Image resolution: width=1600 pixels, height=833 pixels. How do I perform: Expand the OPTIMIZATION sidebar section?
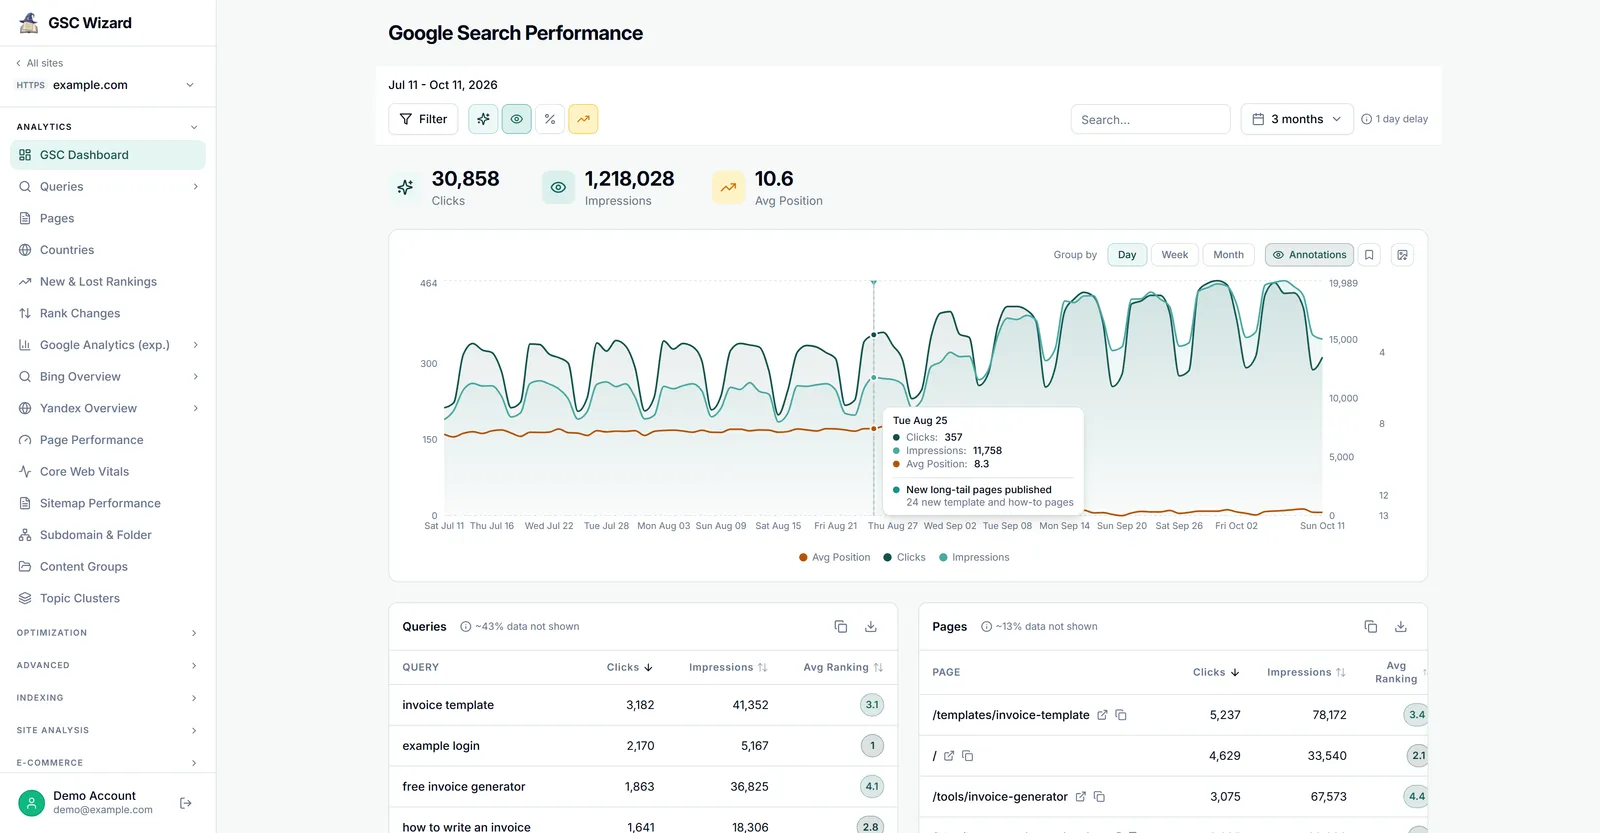(x=108, y=633)
